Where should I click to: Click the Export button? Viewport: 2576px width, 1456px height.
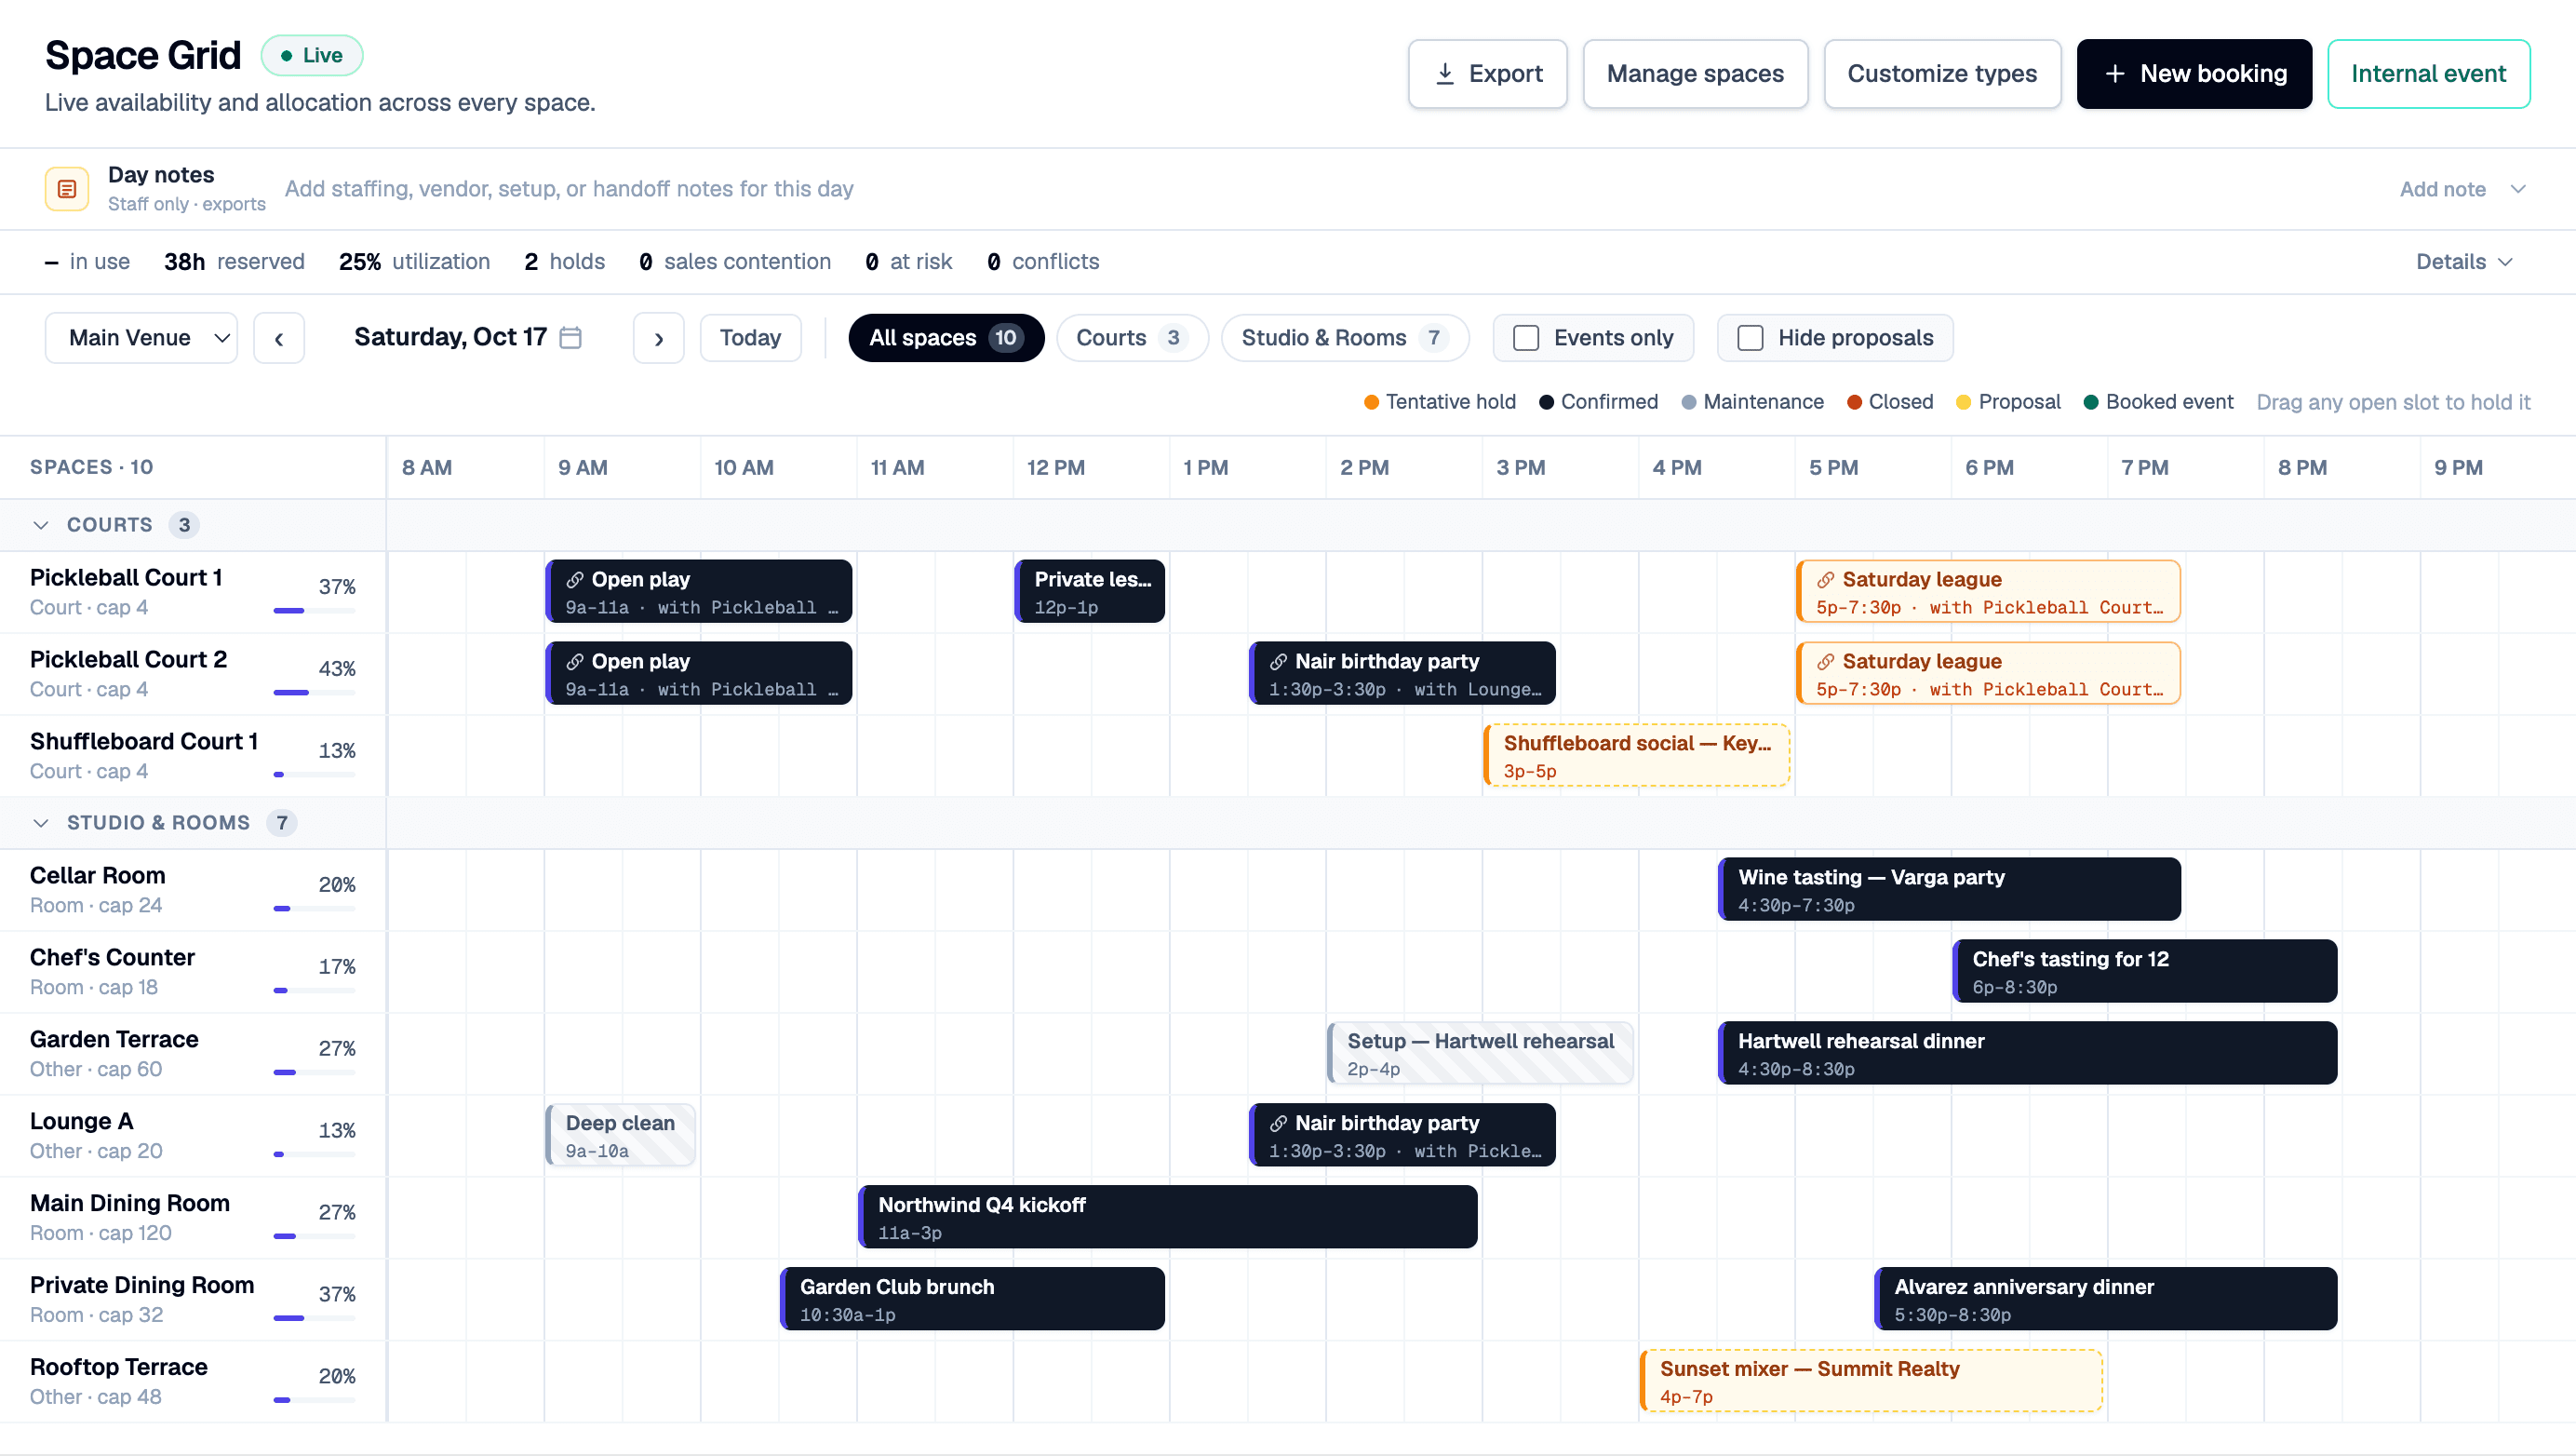pos(1487,74)
